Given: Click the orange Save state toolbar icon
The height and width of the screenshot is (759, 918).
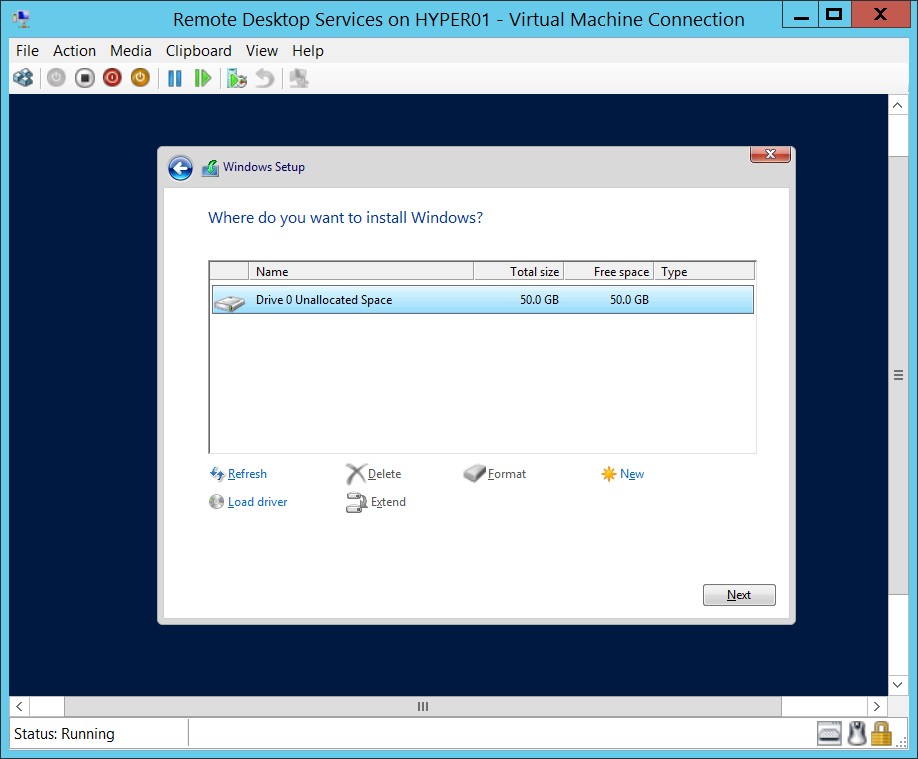Looking at the screenshot, I should coord(140,78).
